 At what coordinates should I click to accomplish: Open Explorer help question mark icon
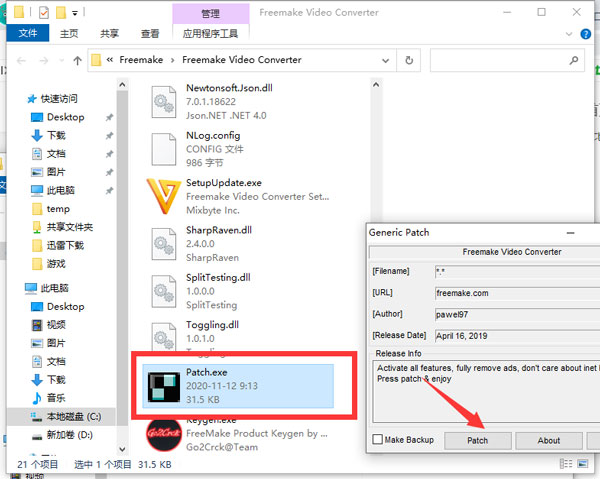coord(585,34)
